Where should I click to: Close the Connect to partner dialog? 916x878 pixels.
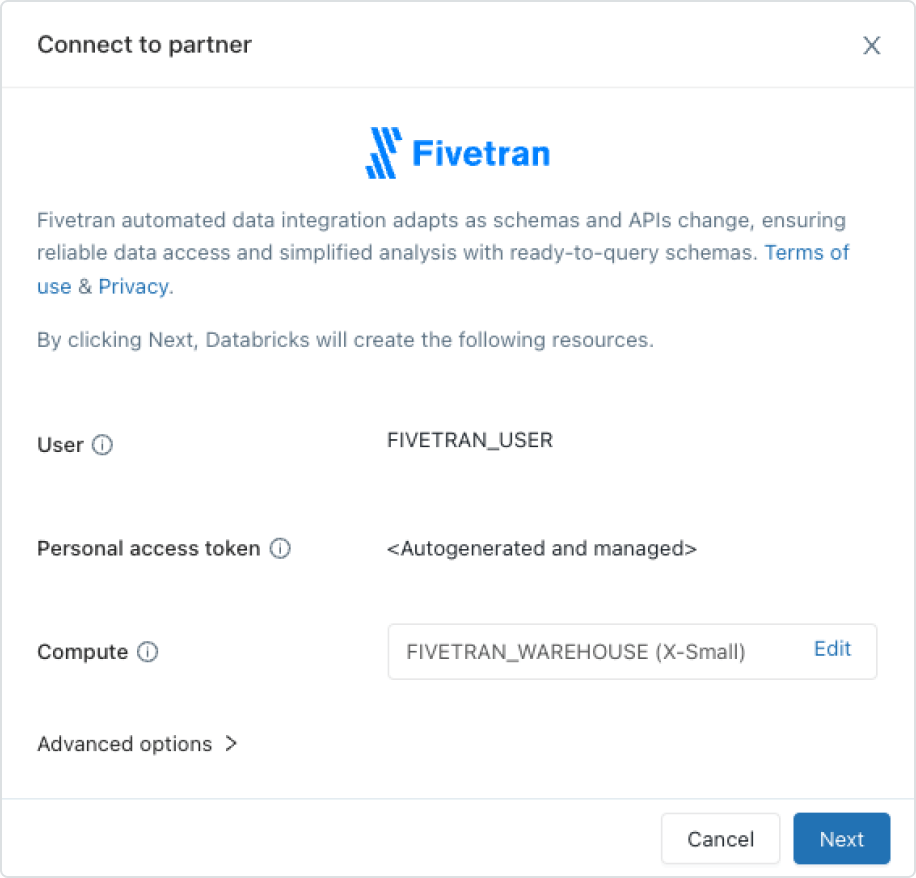(x=872, y=46)
